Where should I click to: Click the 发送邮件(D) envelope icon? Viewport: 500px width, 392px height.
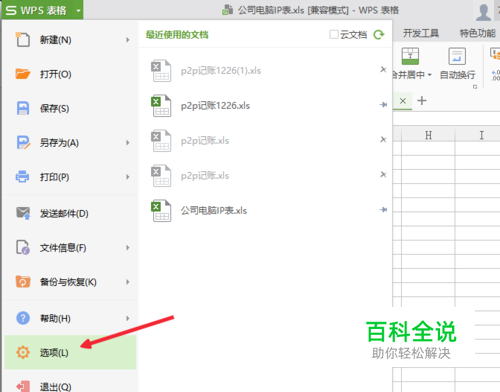pyautogui.click(x=23, y=213)
